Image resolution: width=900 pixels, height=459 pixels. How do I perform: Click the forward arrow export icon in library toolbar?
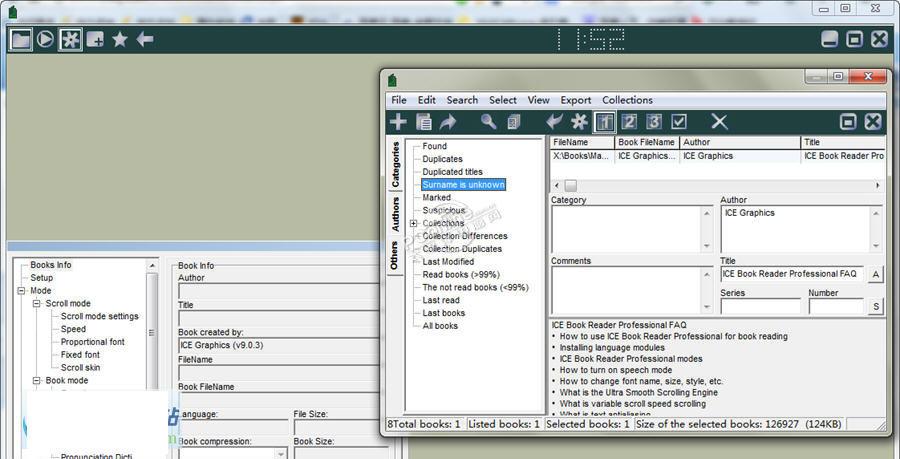[448, 122]
